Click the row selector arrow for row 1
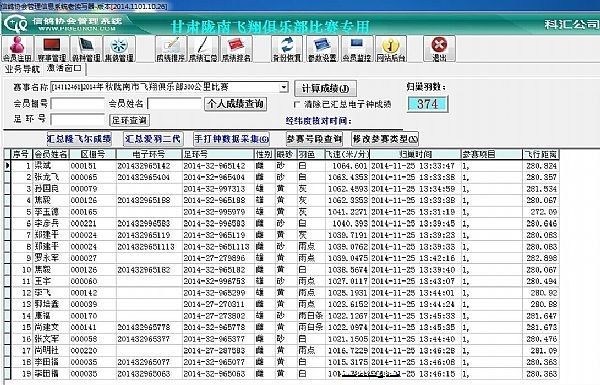Viewport: 600px width, 385px height. (7, 166)
